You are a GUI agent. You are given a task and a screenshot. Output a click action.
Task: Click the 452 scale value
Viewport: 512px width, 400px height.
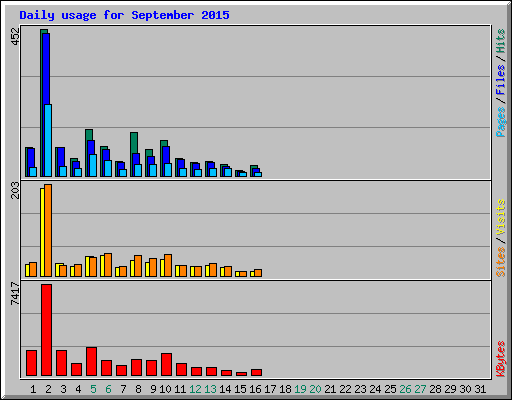coord(15,36)
